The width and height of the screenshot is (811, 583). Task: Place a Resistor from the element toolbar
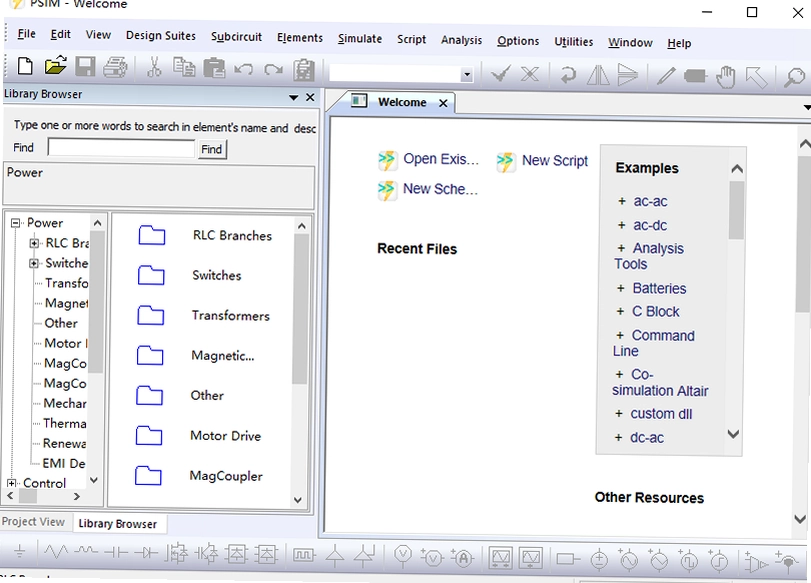[56, 552]
